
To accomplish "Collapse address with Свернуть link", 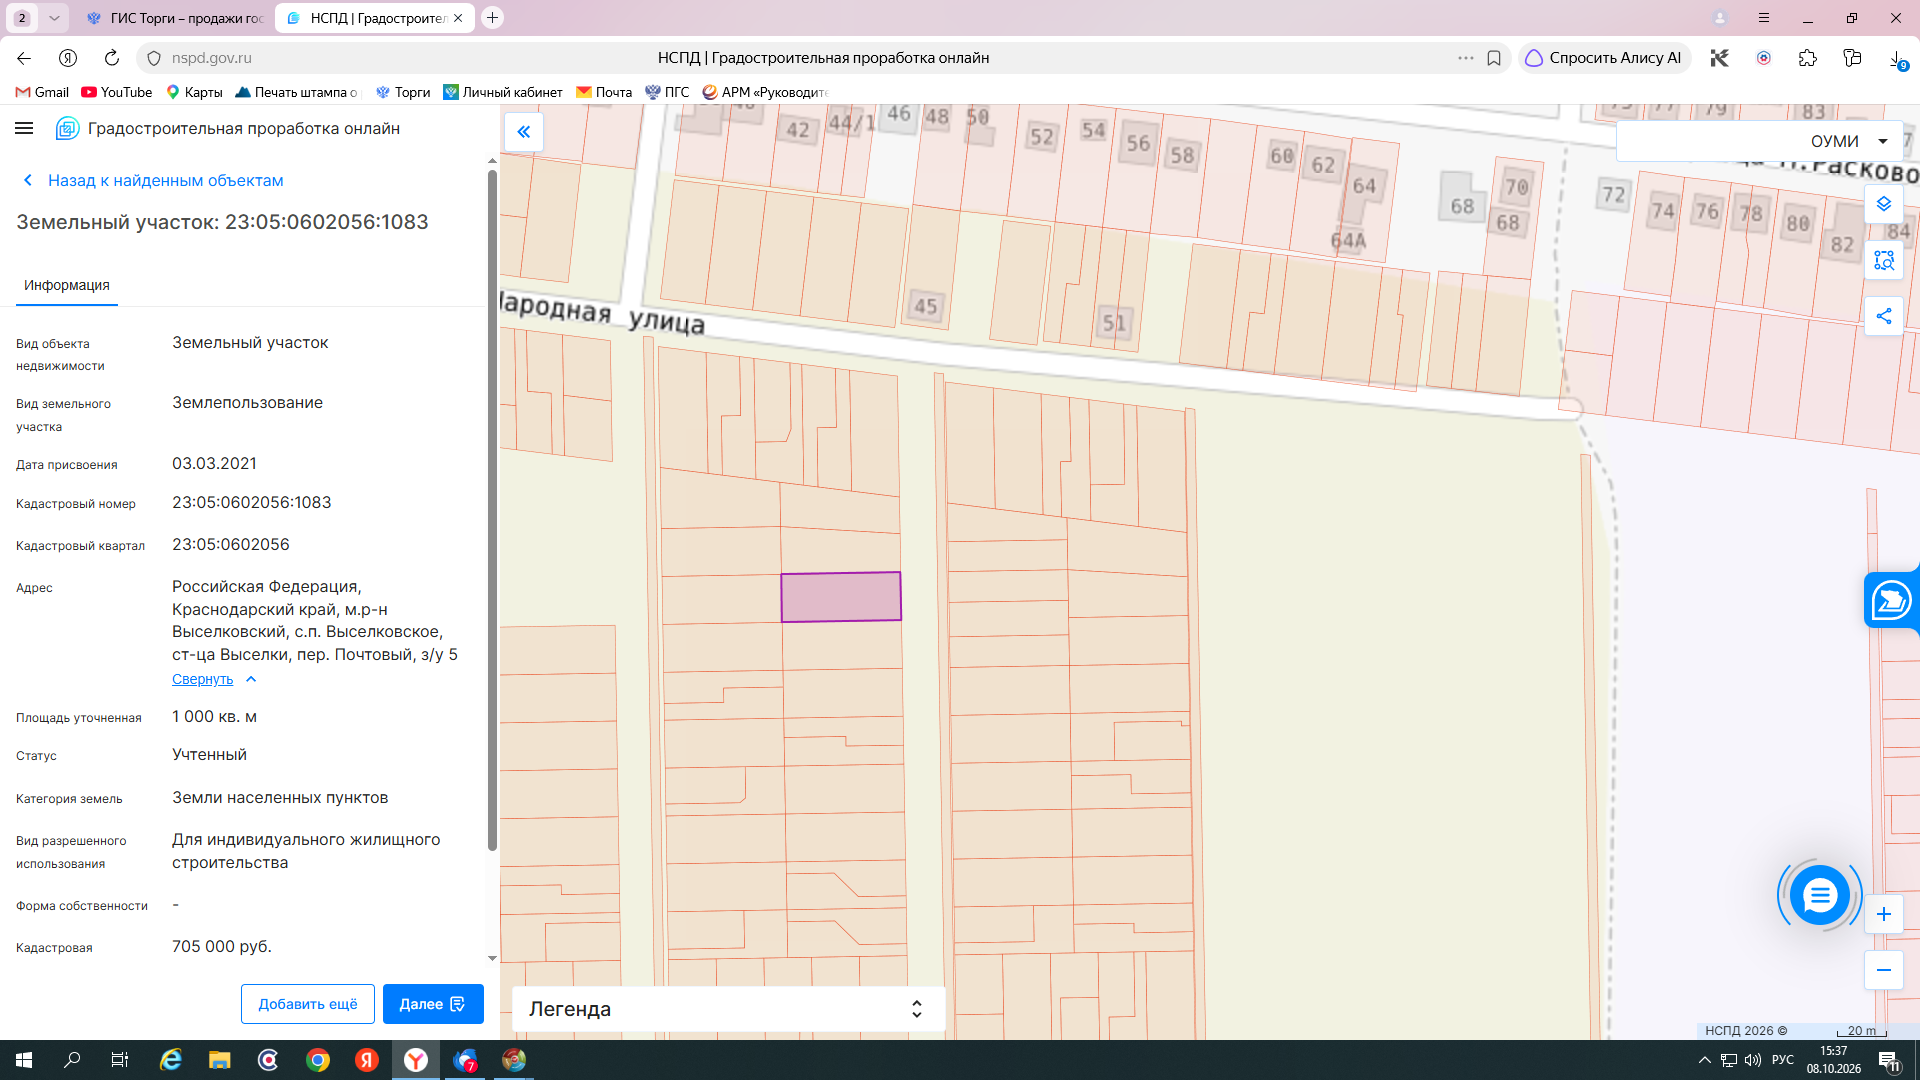I will [202, 679].
